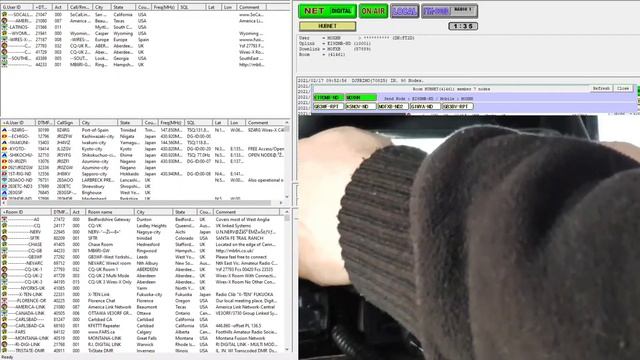This screenshot has height=360, width=640.
Task: Sort room list by Act column header
Action: tap(78, 212)
